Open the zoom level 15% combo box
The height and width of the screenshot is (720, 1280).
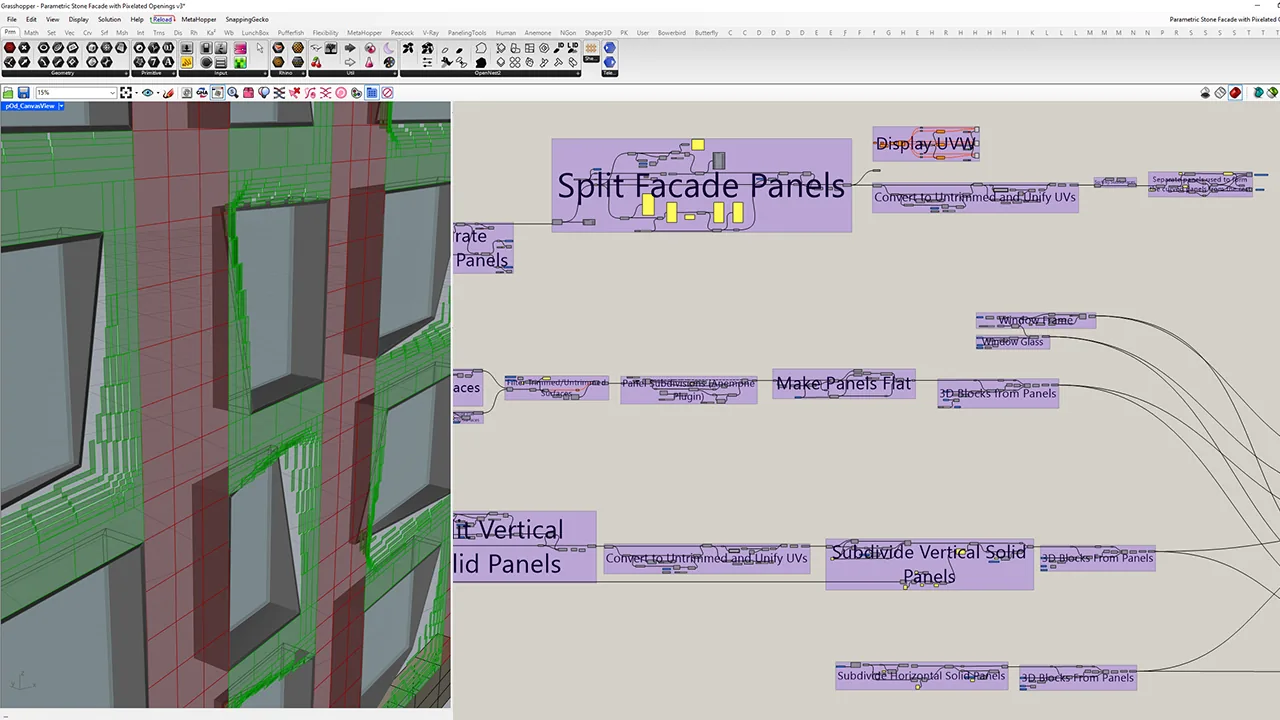[x=76, y=93]
